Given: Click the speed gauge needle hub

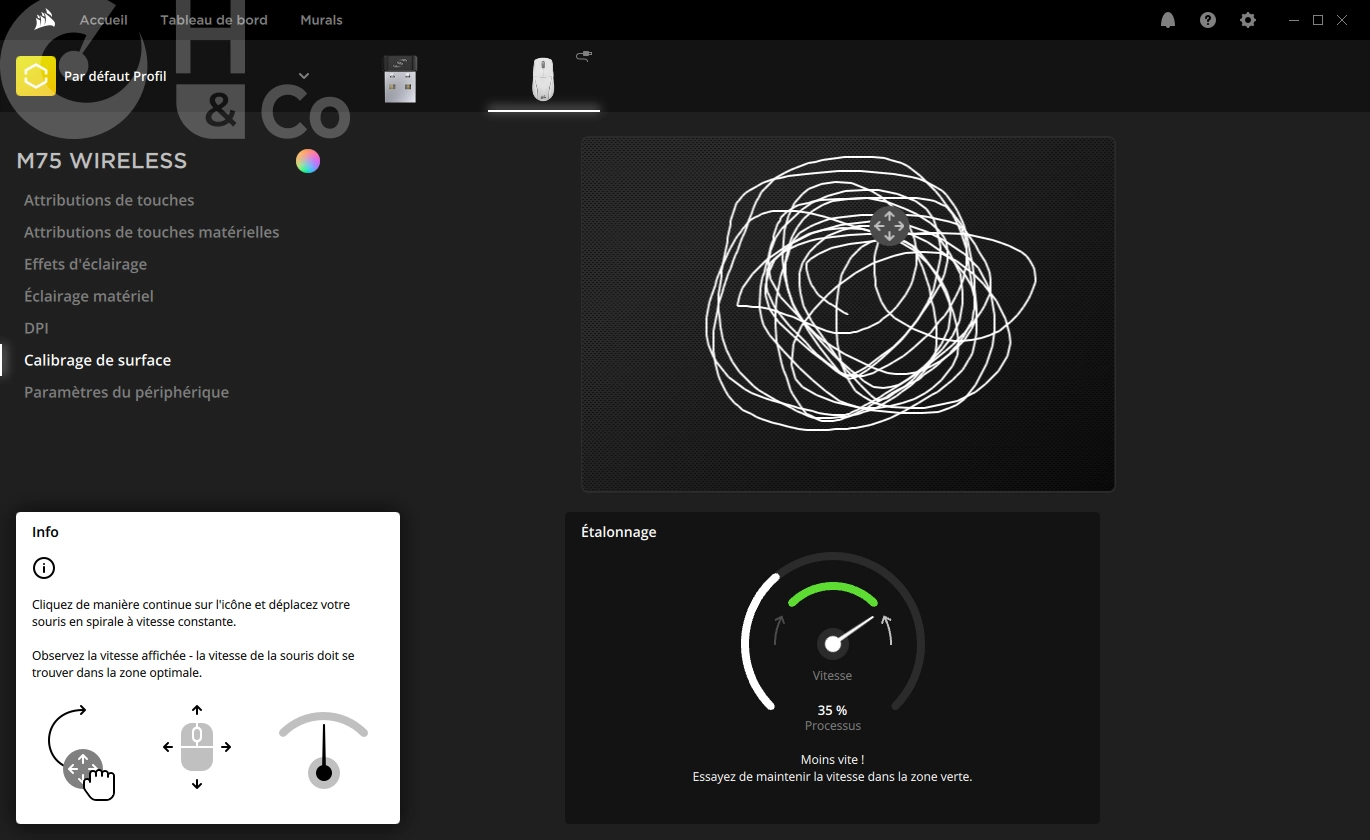Looking at the screenshot, I should click(x=833, y=644).
